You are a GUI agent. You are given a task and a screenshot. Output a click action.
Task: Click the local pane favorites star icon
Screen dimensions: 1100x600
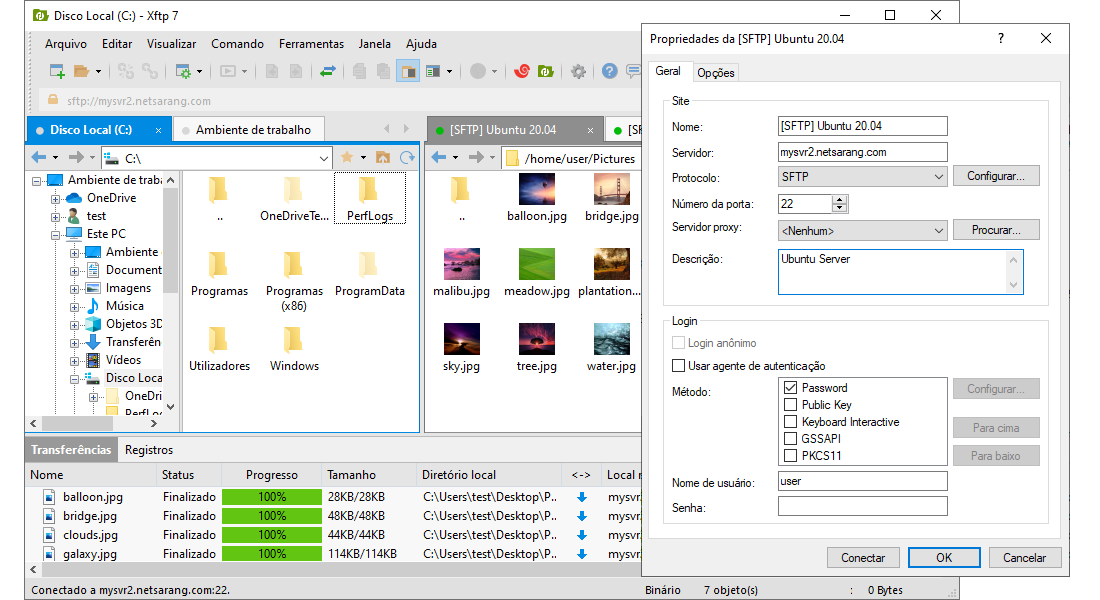(347, 158)
